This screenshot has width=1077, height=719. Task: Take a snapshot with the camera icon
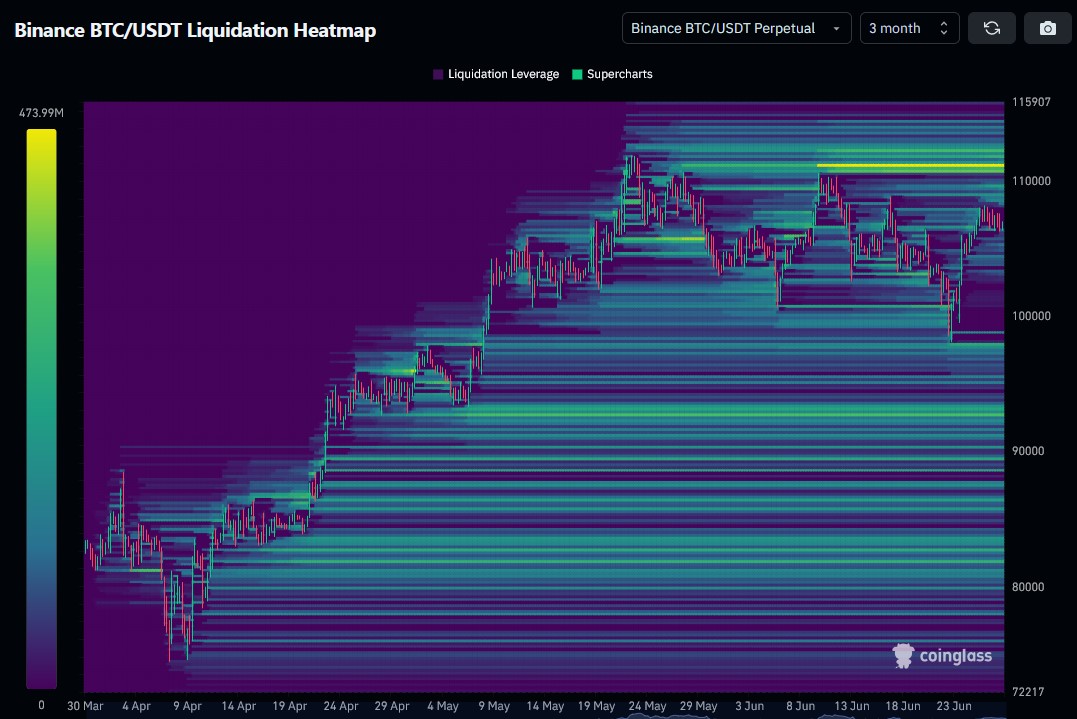click(x=1047, y=28)
